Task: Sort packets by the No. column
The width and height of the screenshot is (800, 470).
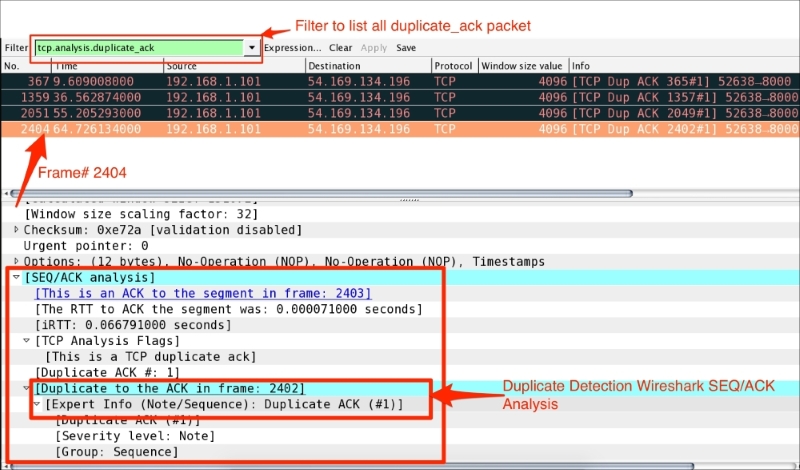Action: 26,66
